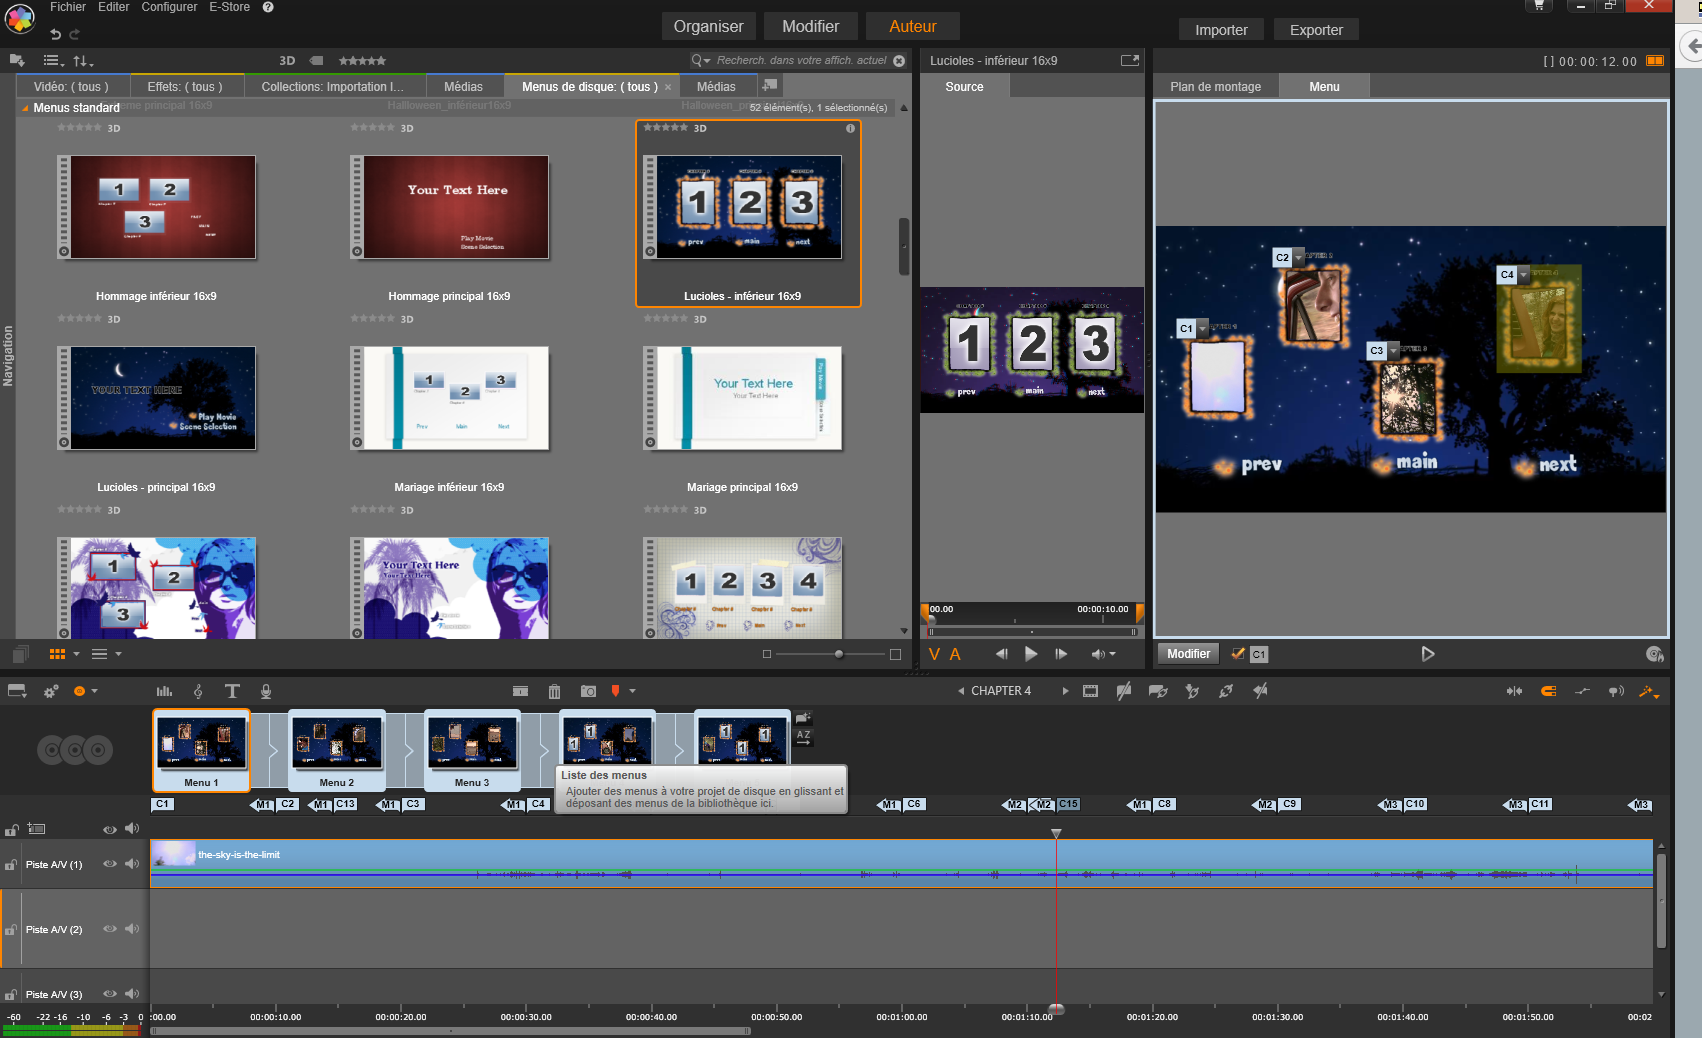Delete selected clip with trash icon
Viewport: 1702px width, 1038px height.
[554, 691]
